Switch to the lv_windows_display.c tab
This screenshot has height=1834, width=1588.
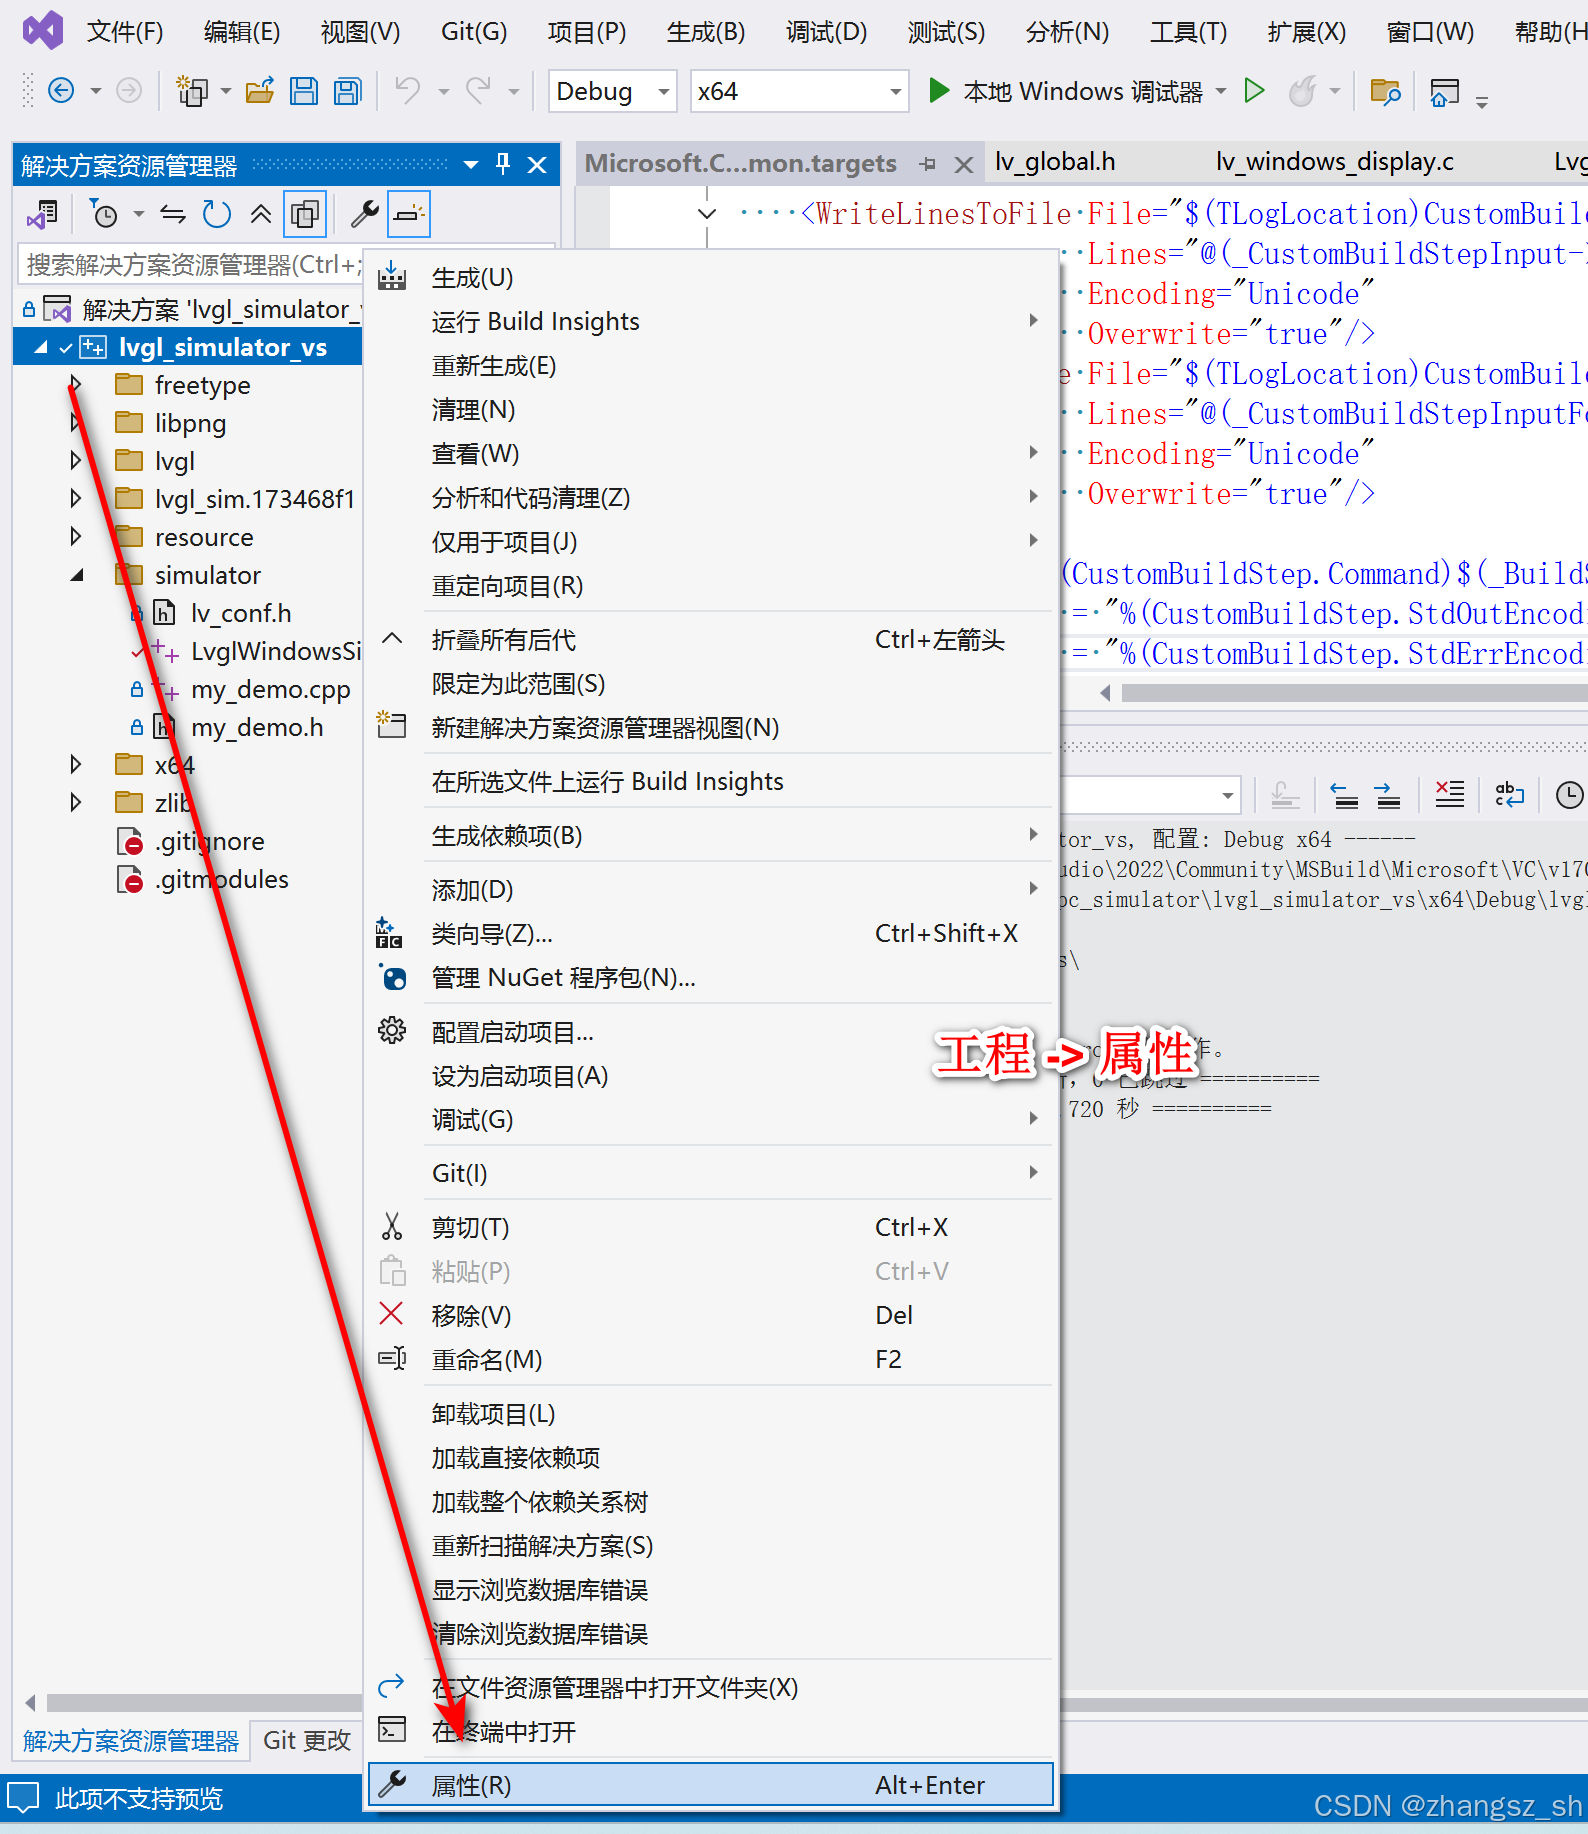[x=1335, y=162]
